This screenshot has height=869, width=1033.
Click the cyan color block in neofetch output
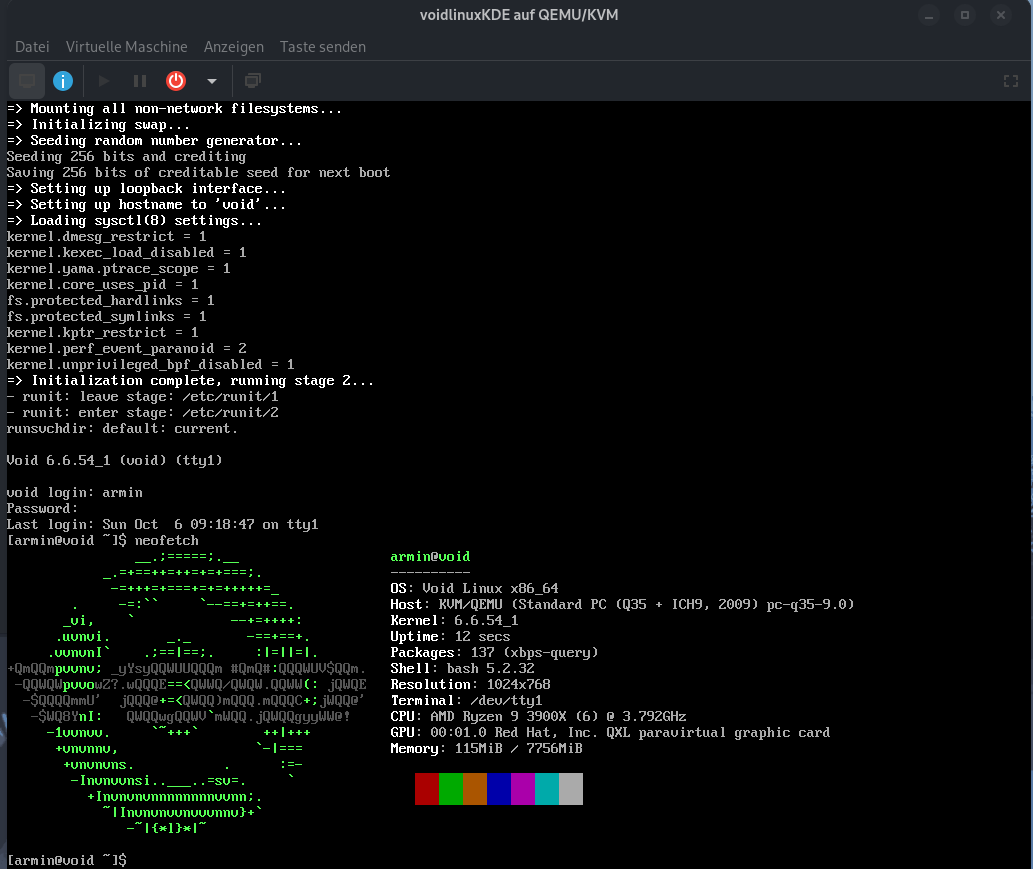click(547, 788)
